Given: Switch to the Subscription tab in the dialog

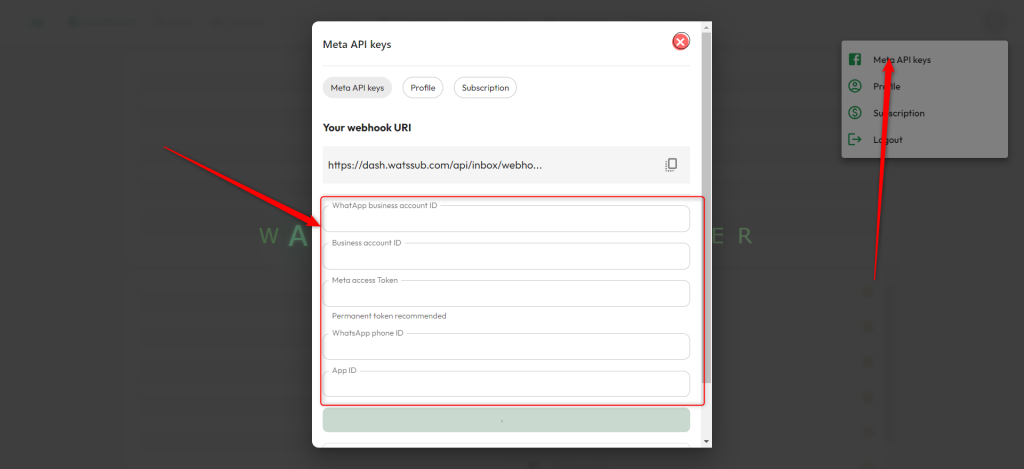Looking at the screenshot, I should coord(485,88).
